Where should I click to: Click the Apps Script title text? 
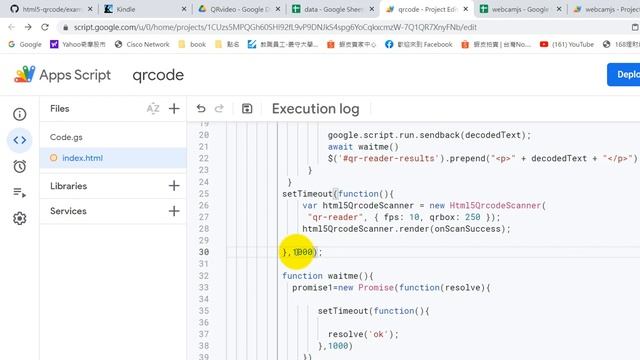pyautogui.click(x=75, y=75)
